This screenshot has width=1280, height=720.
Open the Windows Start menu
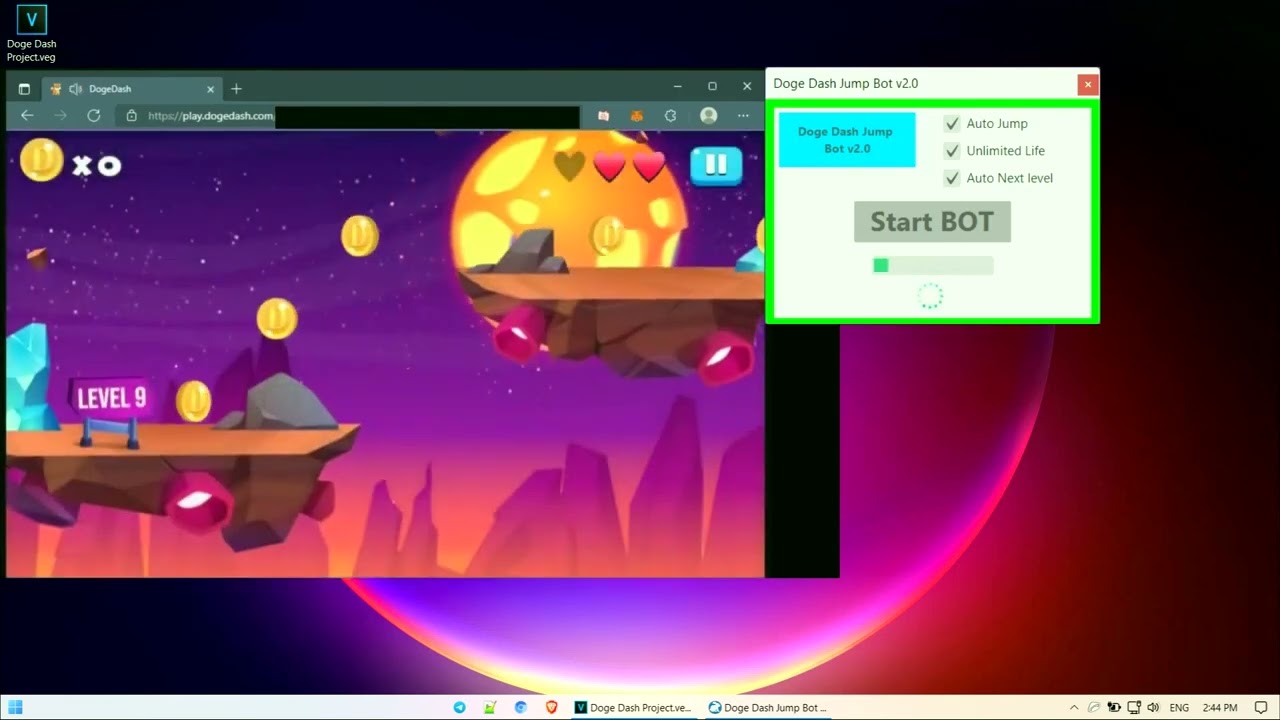click(x=15, y=707)
